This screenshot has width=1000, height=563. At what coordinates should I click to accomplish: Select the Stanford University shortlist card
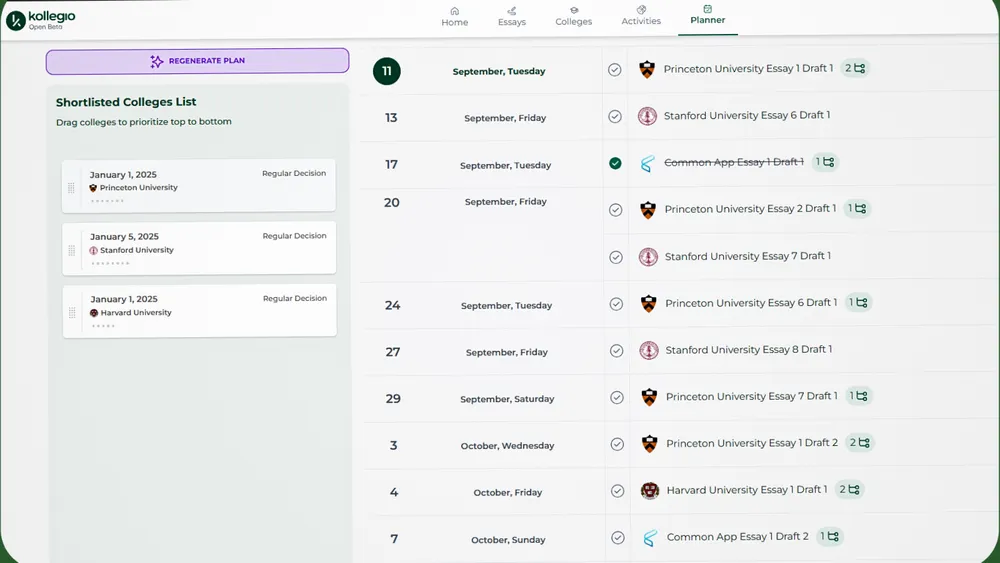coord(199,248)
